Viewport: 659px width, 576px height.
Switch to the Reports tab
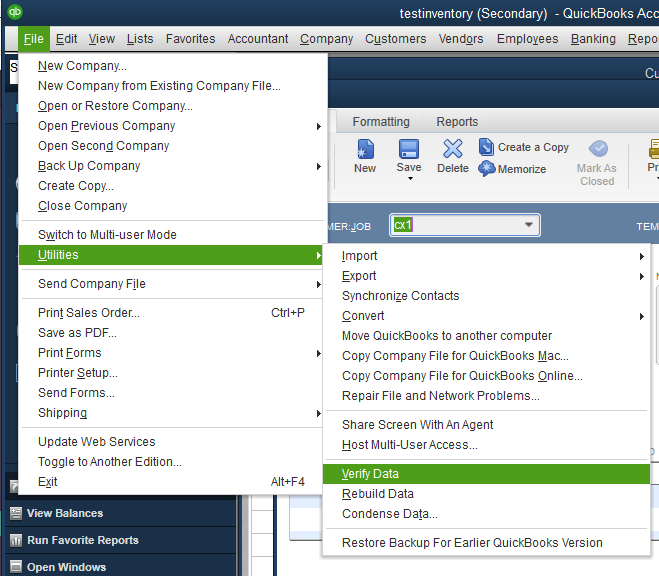coord(457,122)
